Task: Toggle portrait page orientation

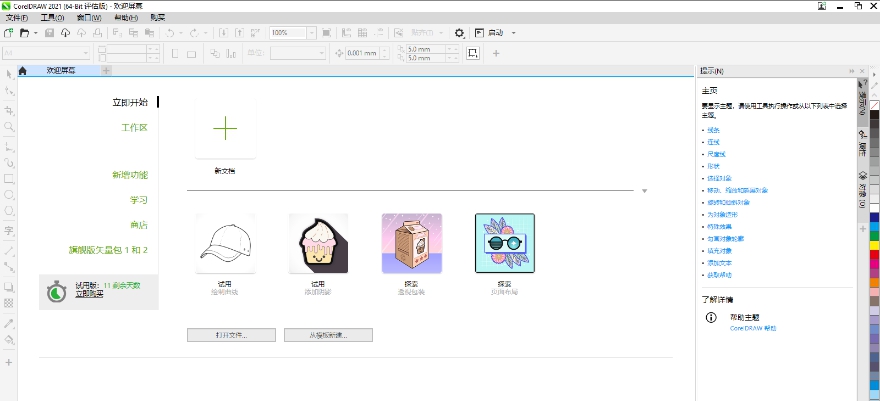Action: click(x=175, y=54)
